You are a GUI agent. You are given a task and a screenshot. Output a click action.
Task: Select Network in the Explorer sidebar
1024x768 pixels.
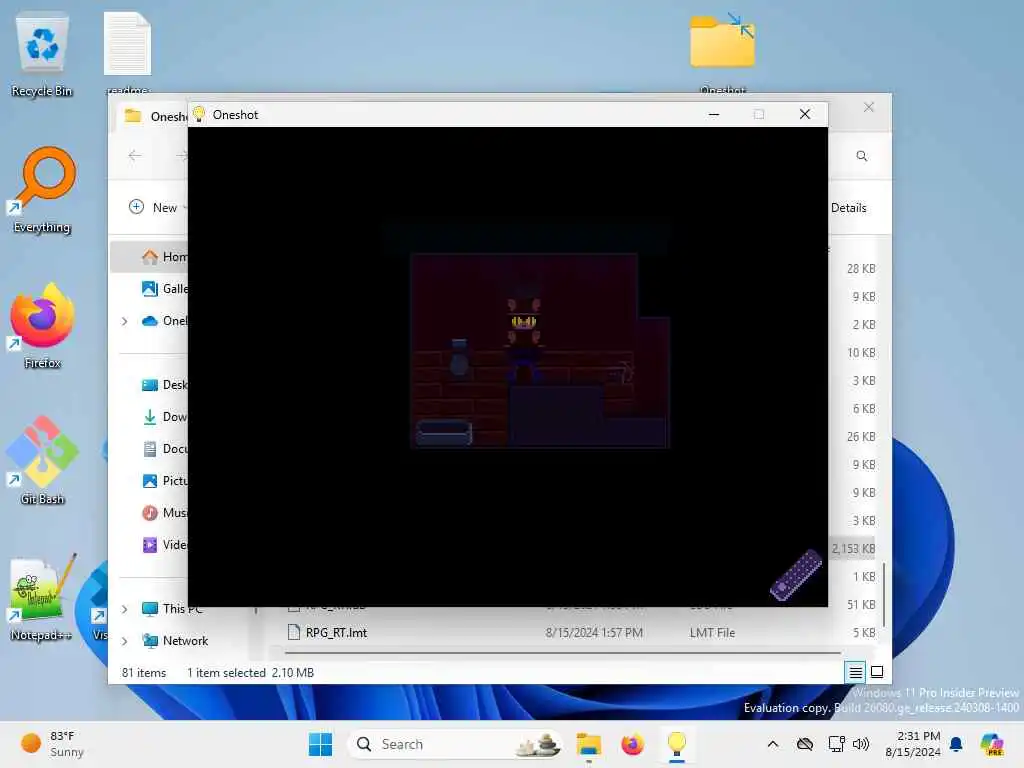pos(175,641)
